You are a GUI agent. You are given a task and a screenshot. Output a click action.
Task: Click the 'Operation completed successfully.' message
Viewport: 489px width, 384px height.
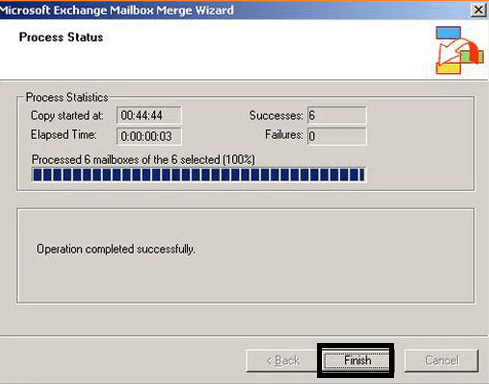[x=116, y=249]
